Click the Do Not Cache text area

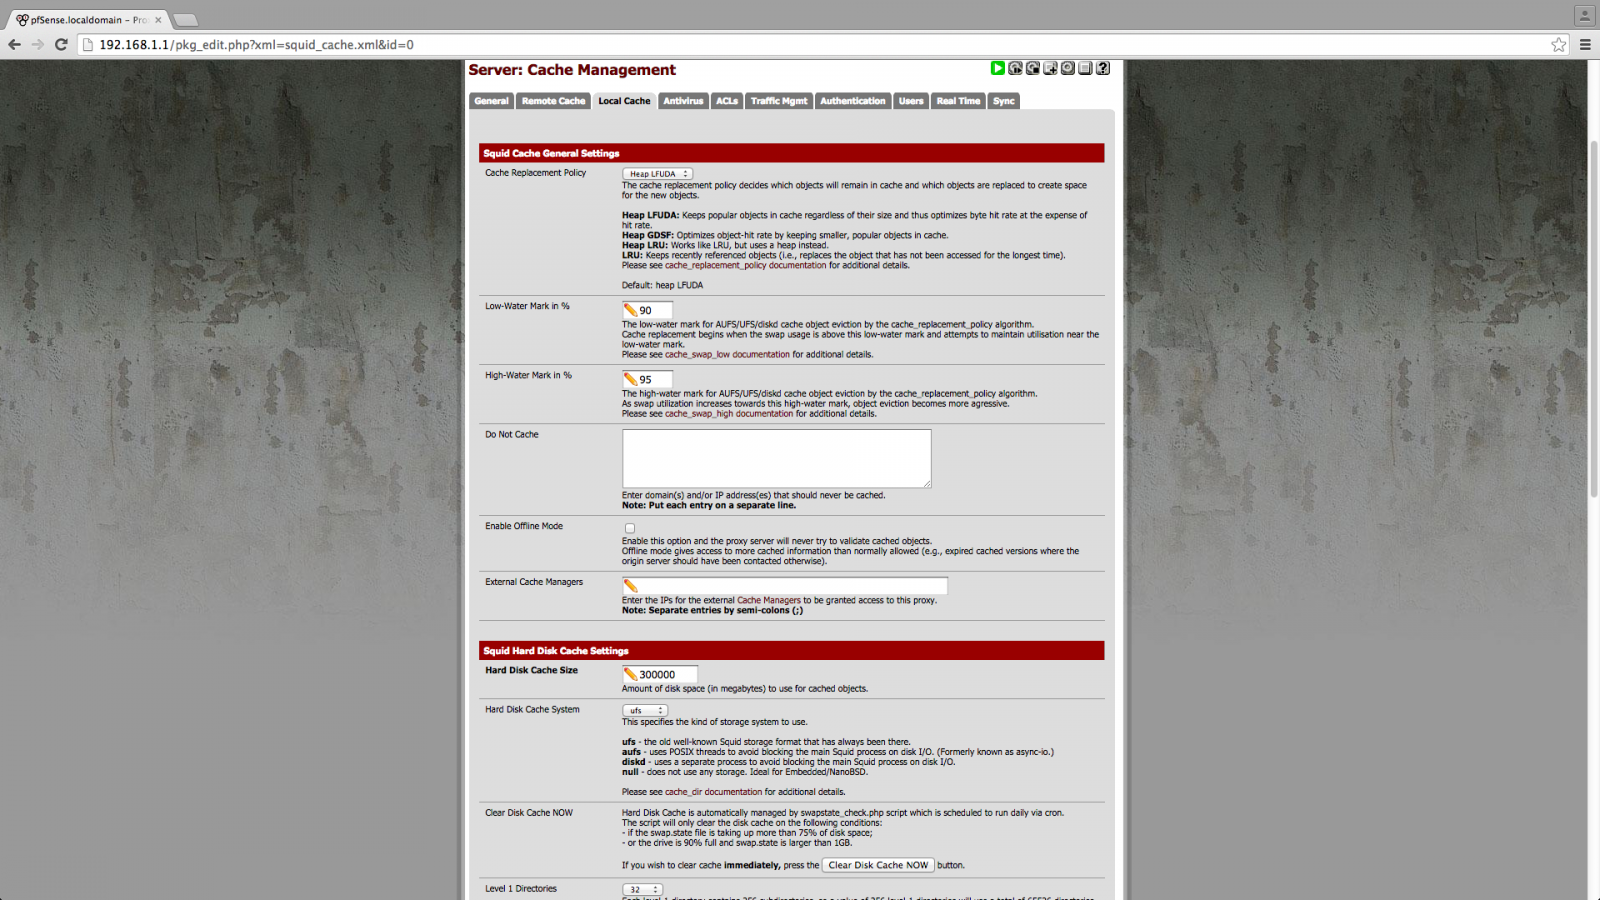point(776,458)
